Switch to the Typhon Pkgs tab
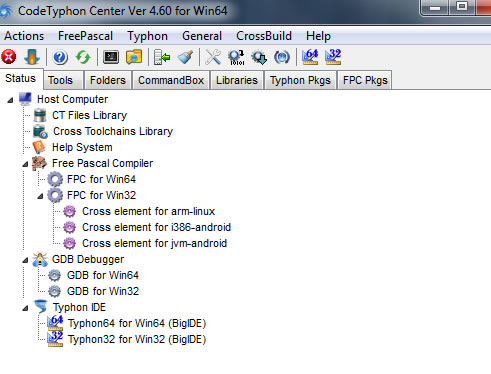The width and height of the screenshot is (491, 374). (300, 80)
